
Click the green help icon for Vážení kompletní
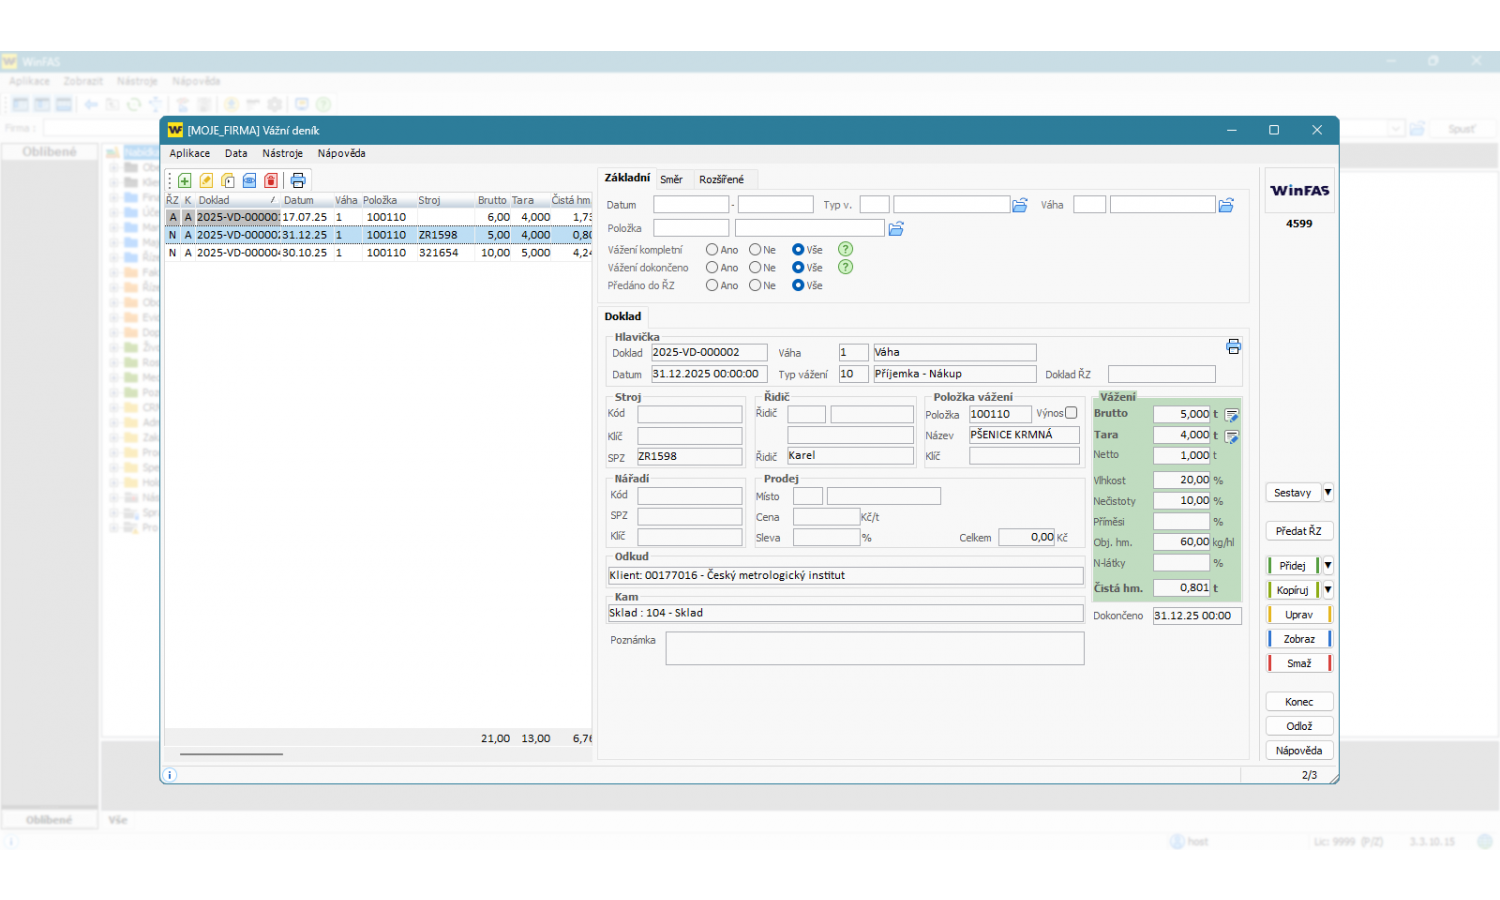click(845, 250)
